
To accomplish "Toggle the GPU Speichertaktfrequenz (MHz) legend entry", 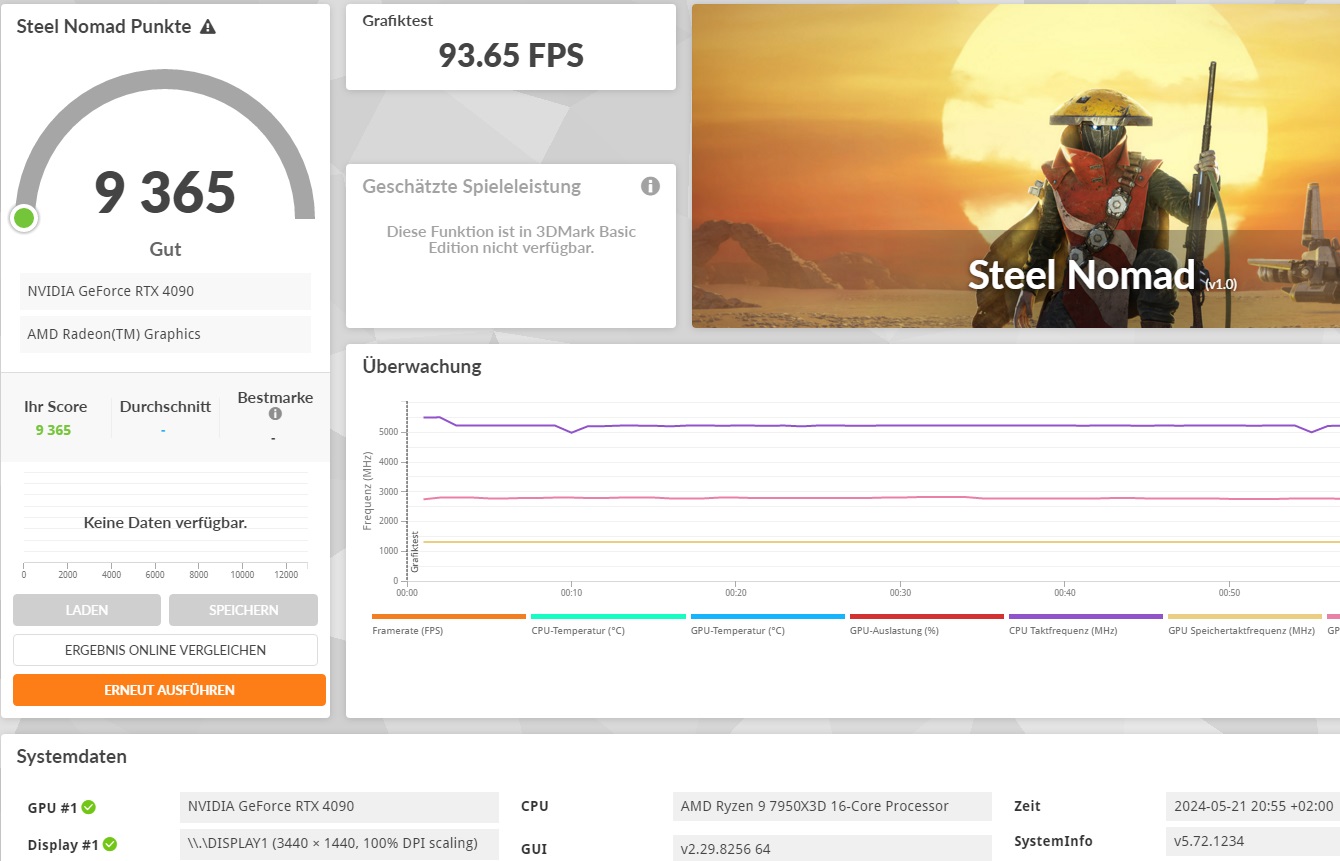I will click(1245, 624).
